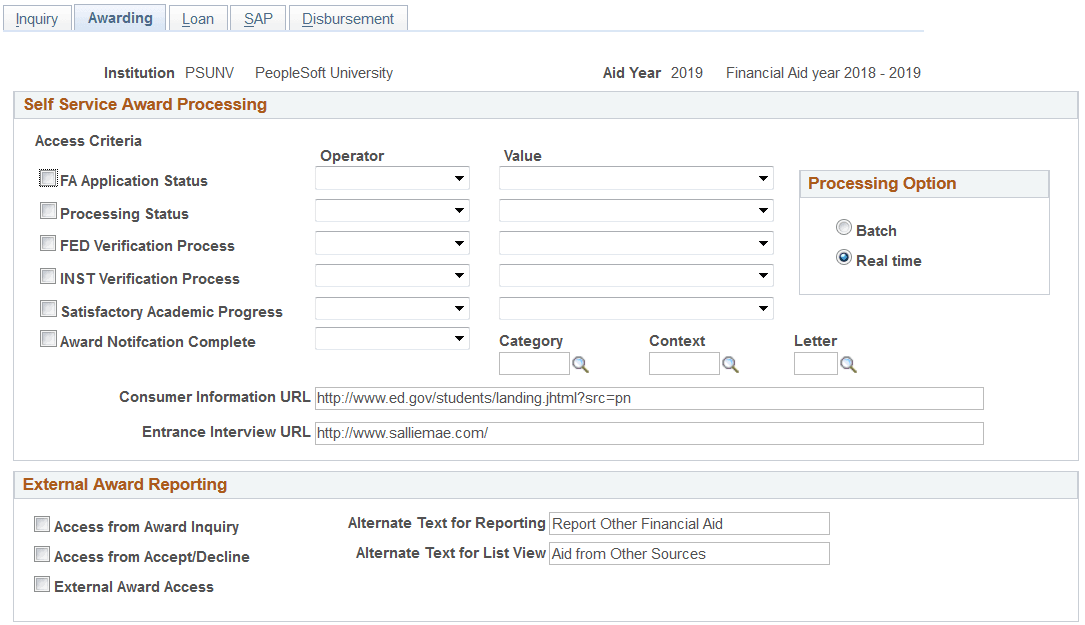Check the Award Notifcation Complete checkbox
1085x625 pixels.
coord(48,338)
